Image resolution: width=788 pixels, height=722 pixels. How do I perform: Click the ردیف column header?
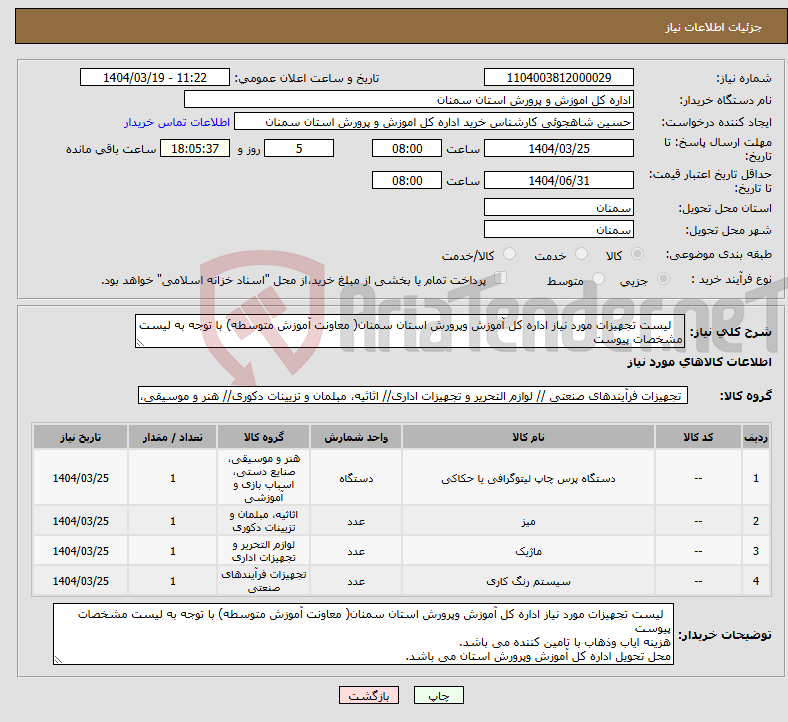755,437
